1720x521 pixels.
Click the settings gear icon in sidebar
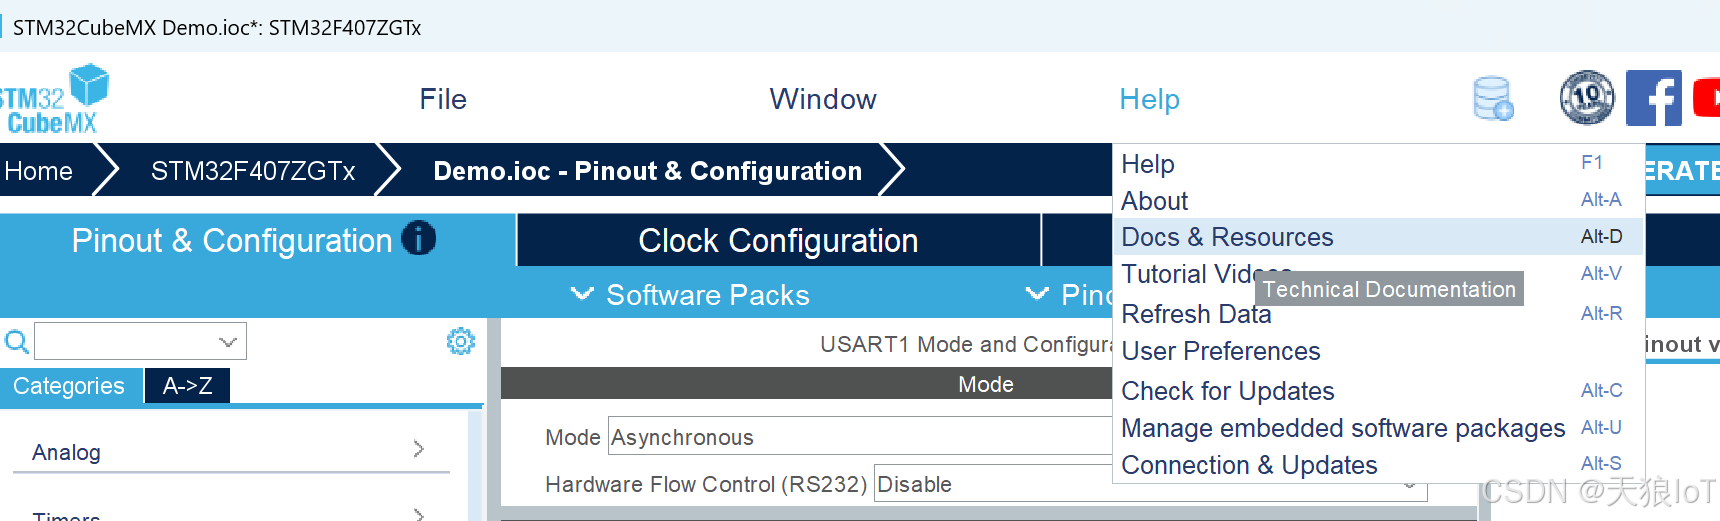[461, 341]
